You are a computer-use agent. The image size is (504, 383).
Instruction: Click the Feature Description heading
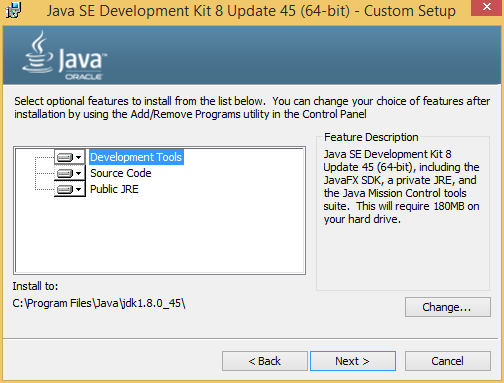(371, 137)
